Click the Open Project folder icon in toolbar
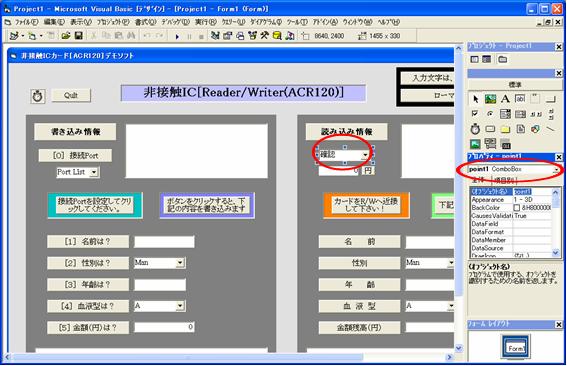The height and width of the screenshot is (366, 567). pyautogui.click(x=66, y=35)
